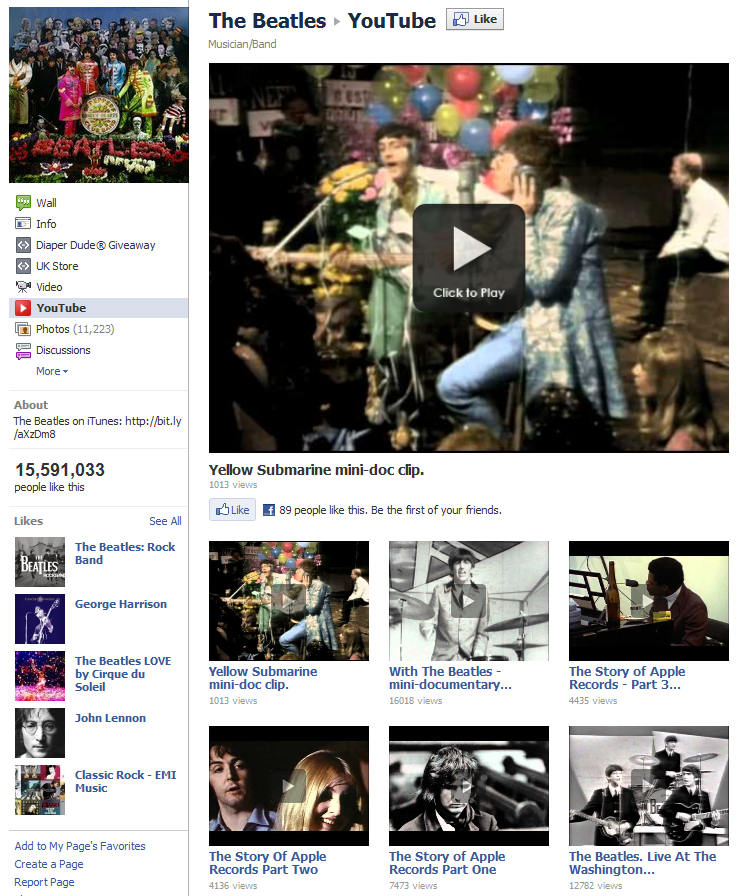
Task: Play the With The Beatles mini-documentary thumbnail
Action: point(469,601)
